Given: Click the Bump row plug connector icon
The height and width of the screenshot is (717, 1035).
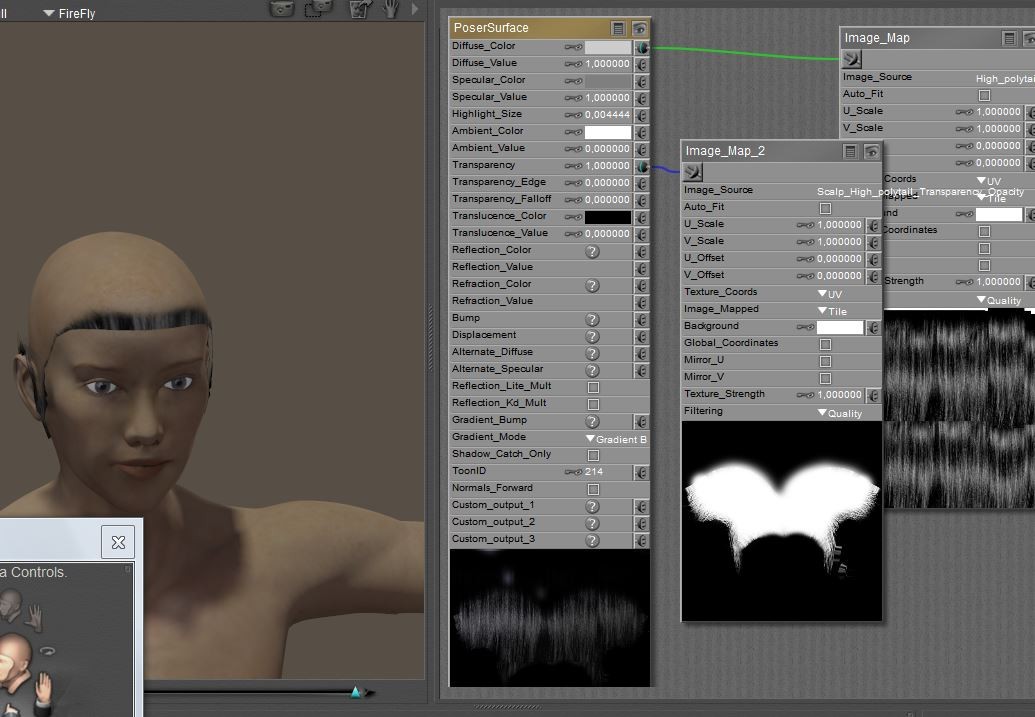Looking at the screenshot, I should [641, 319].
